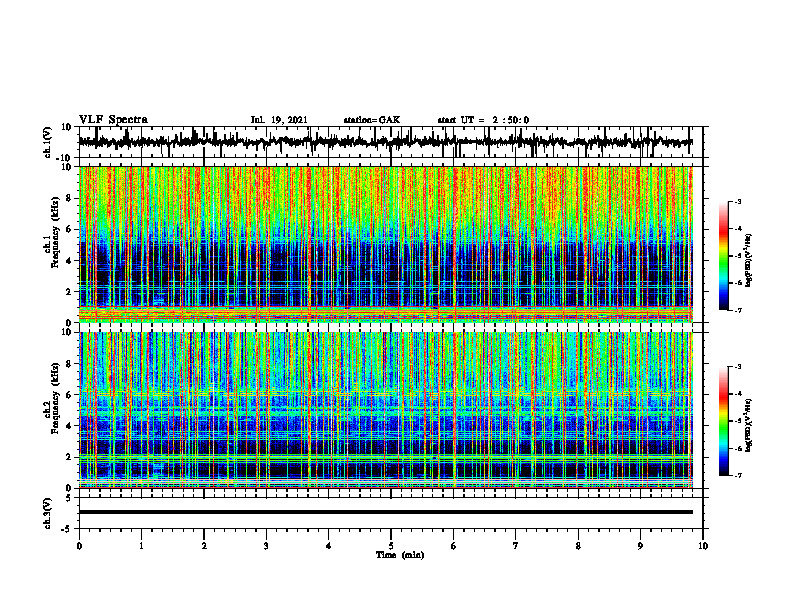Click the '6' kHz tick on ch.2 spectrogram
This screenshot has height=612, width=792.
click(x=70, y=395)
